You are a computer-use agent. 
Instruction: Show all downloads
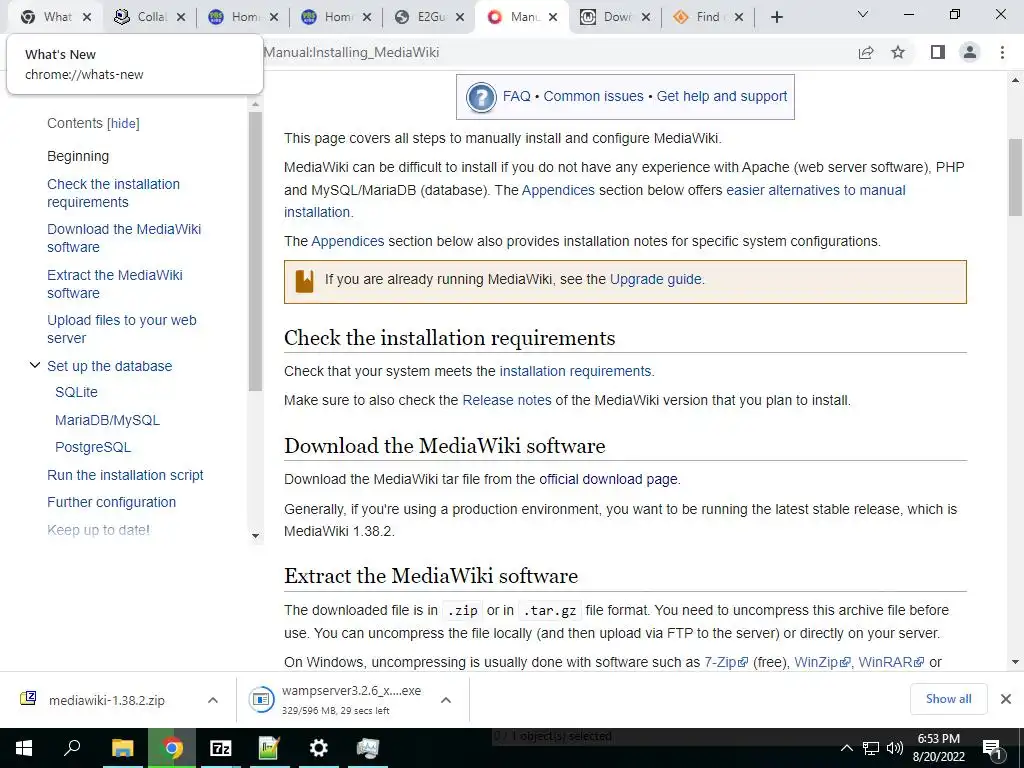pos(948,699)
